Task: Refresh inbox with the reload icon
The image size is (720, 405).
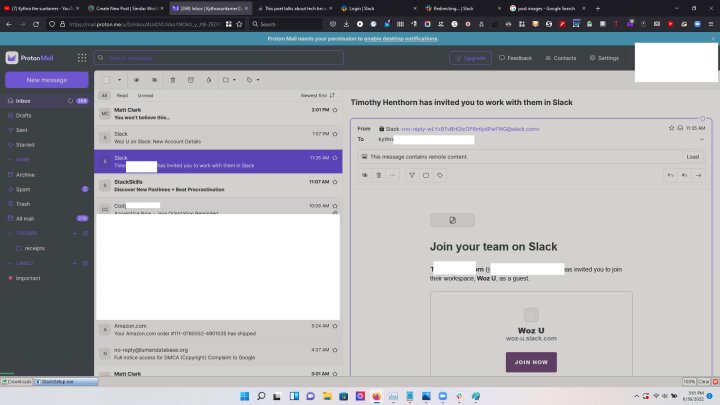Action: click(70, 101)
